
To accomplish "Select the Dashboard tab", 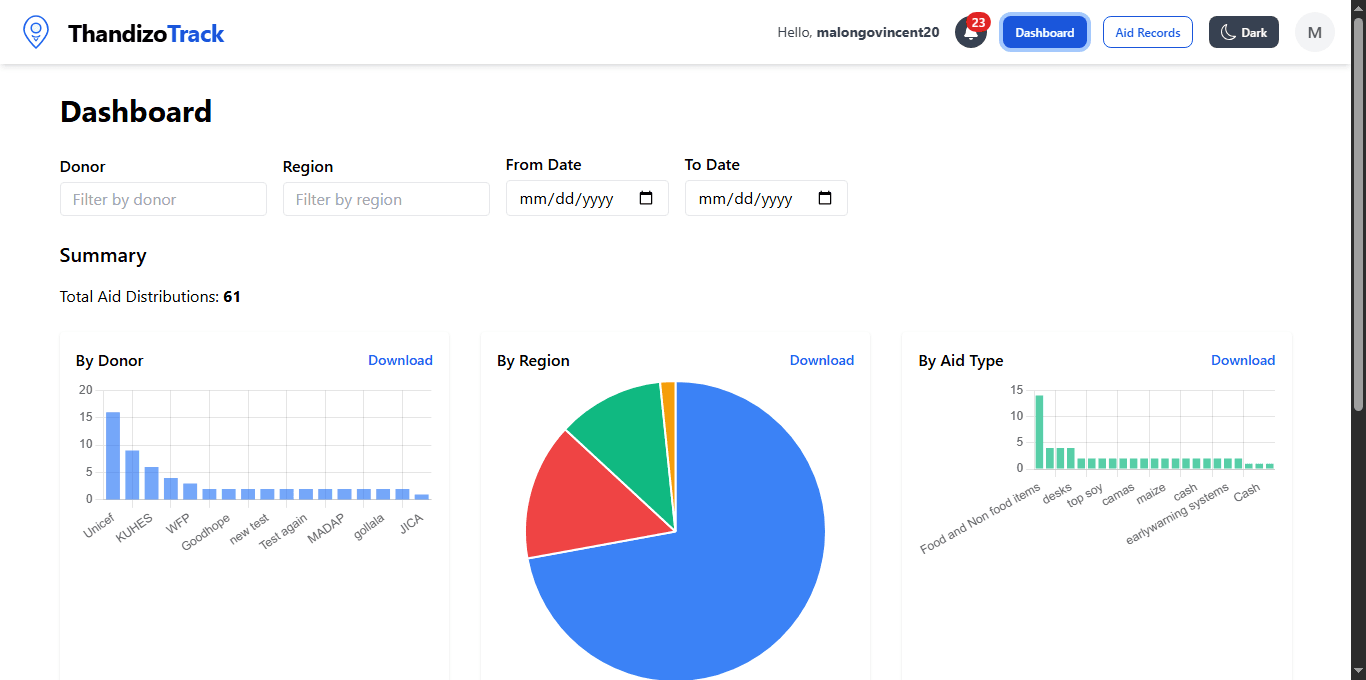I will pos(1044,31).
